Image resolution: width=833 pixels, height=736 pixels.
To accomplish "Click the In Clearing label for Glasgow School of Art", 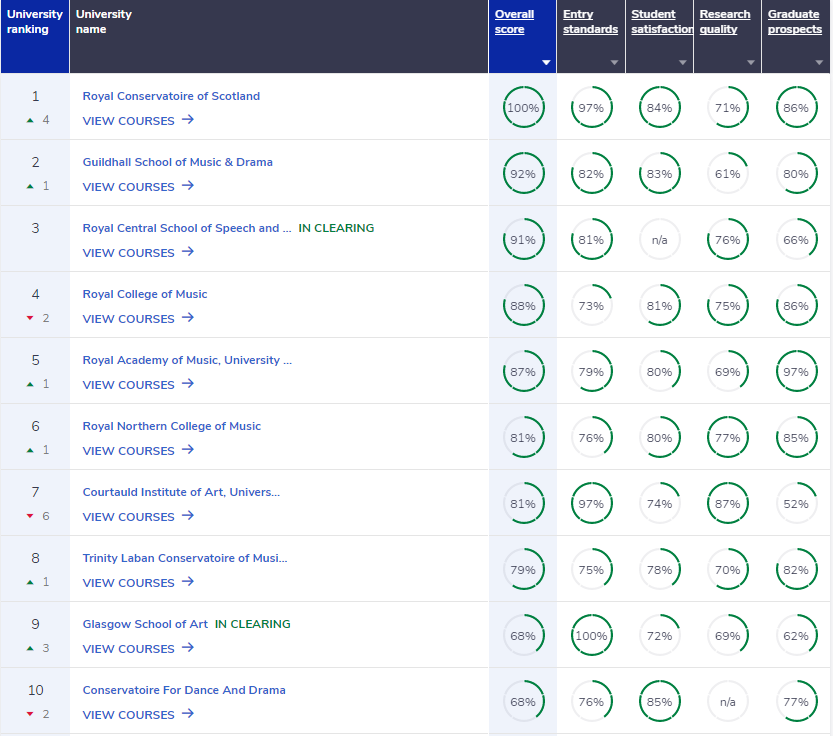I will click(253, 624).
